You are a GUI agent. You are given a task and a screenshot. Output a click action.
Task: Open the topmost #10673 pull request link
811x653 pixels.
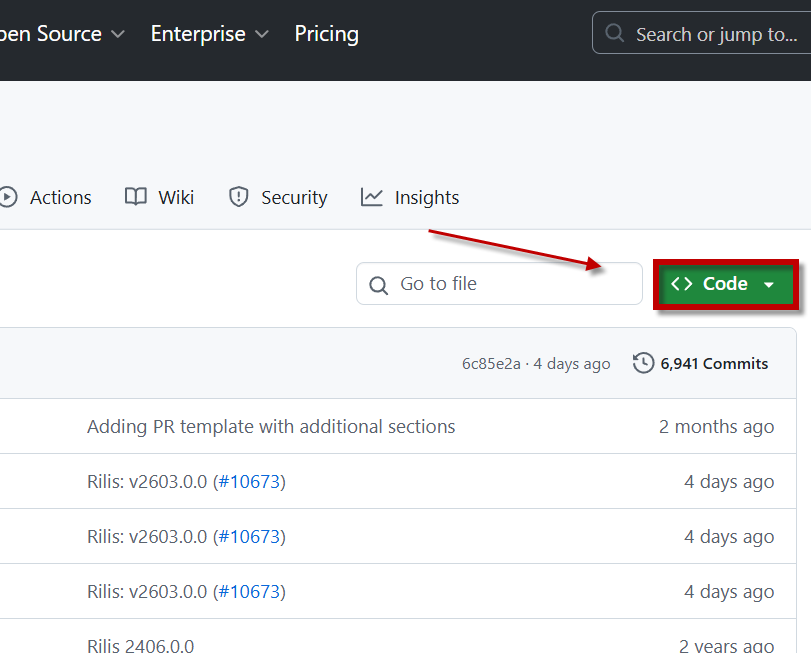(251, 481)
